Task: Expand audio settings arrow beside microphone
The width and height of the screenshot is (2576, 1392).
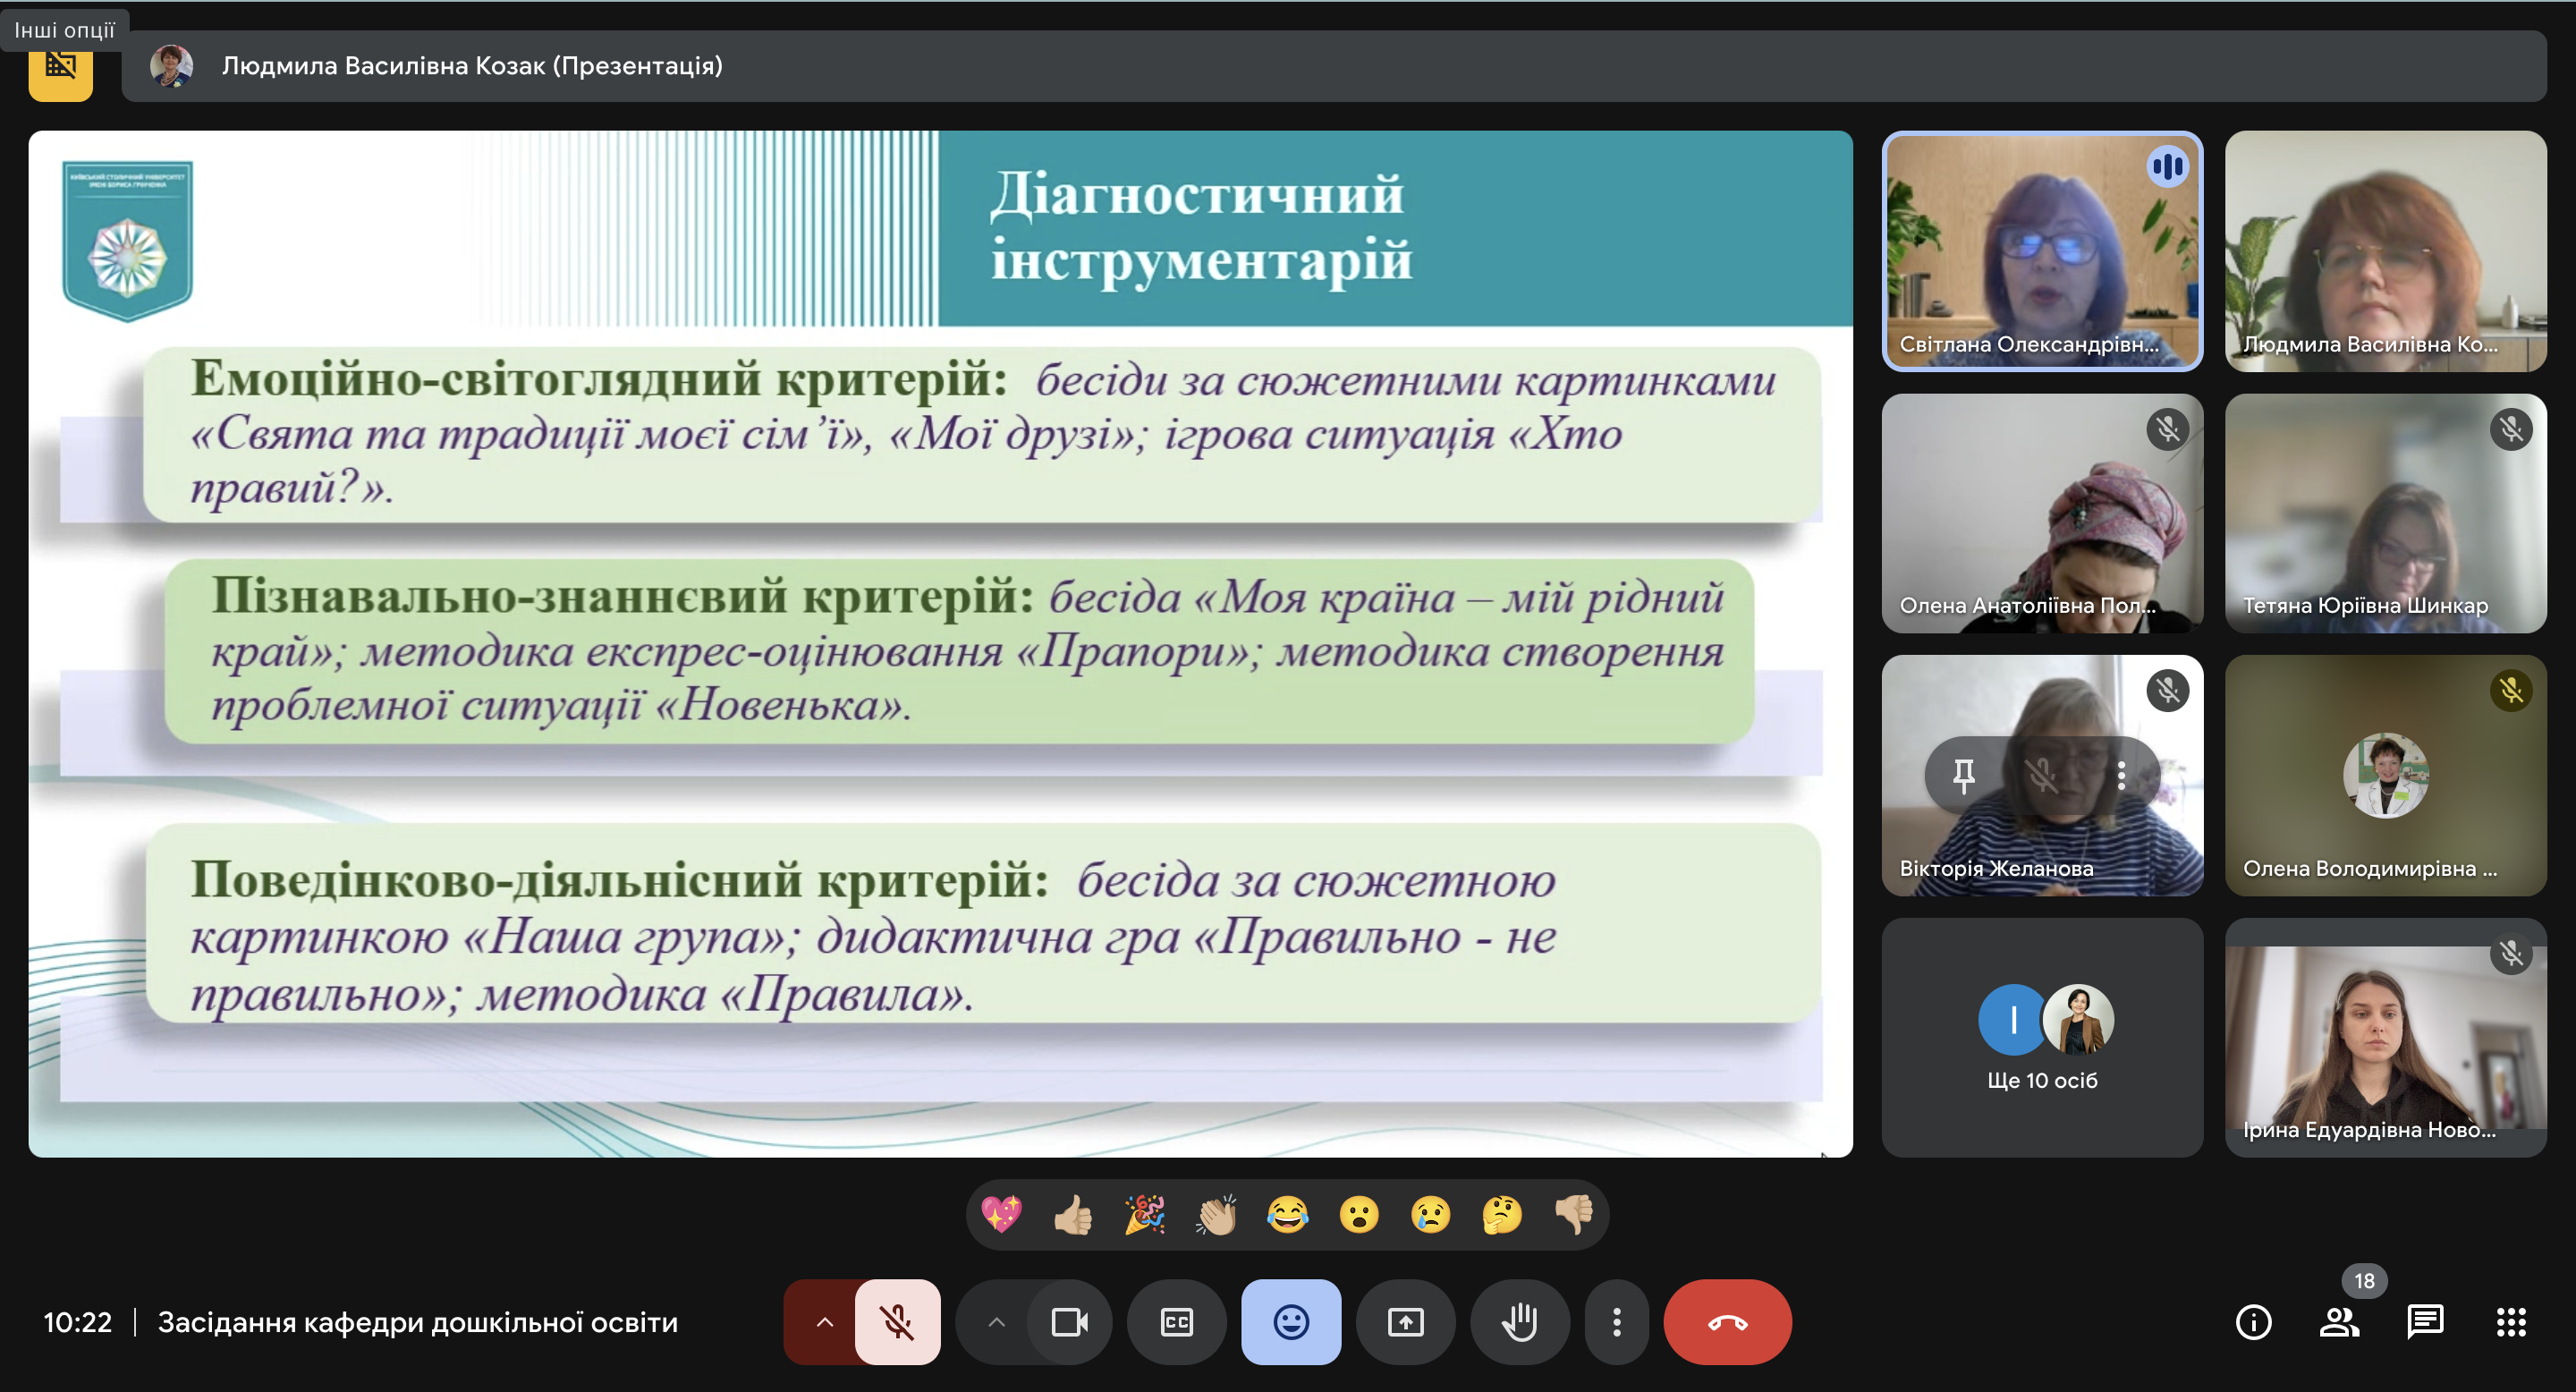Action: [x=824, y=1322]
